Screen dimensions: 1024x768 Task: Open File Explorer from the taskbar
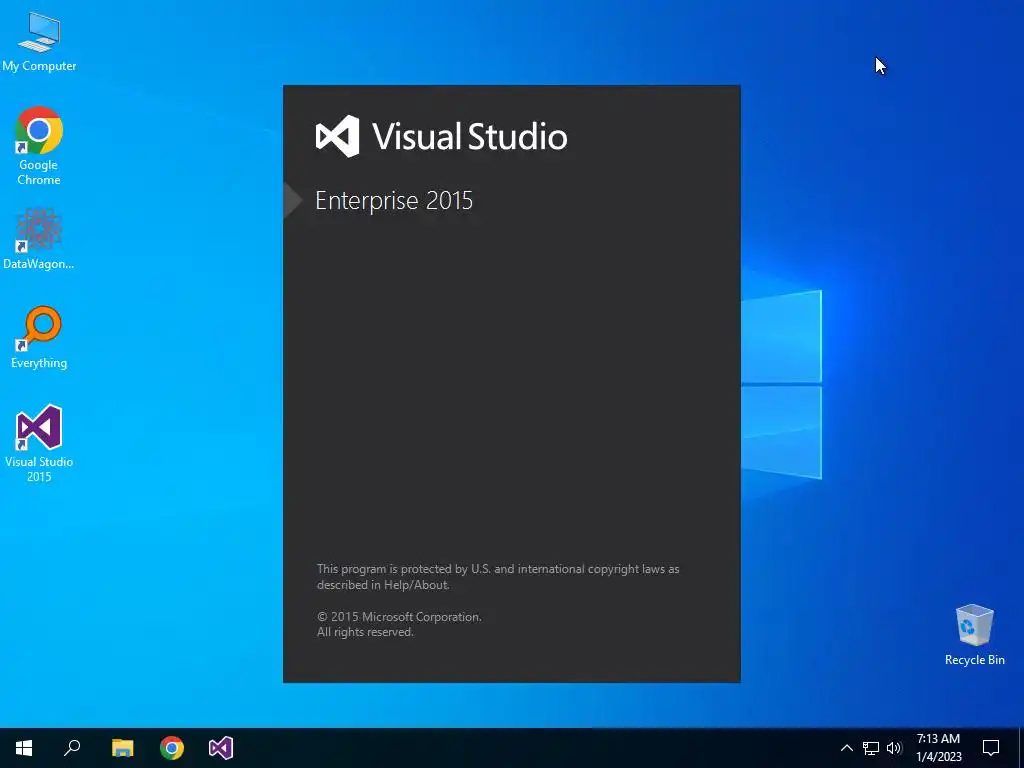coord(122,748)
